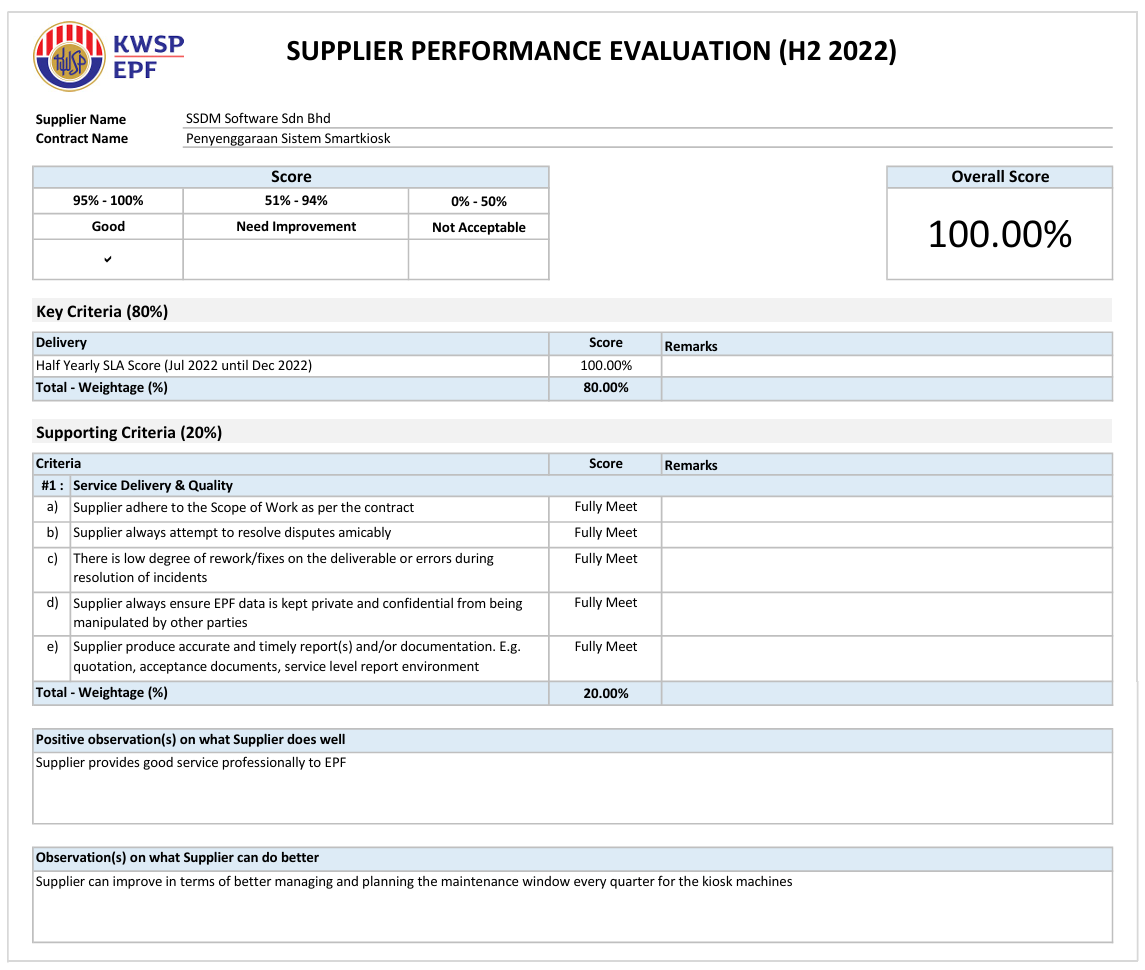Click the Need Improvement label cell
Screen dimensions: 1145x970
296,226
